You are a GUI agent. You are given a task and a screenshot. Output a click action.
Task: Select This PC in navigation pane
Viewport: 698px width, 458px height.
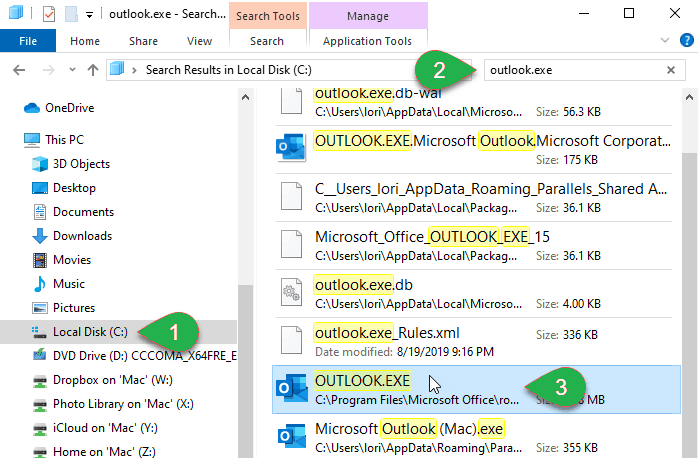[x=64, y=140]
